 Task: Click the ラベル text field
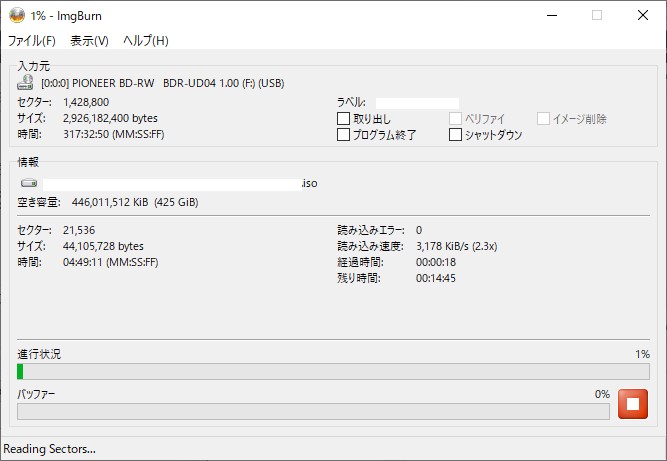[417, 103]
